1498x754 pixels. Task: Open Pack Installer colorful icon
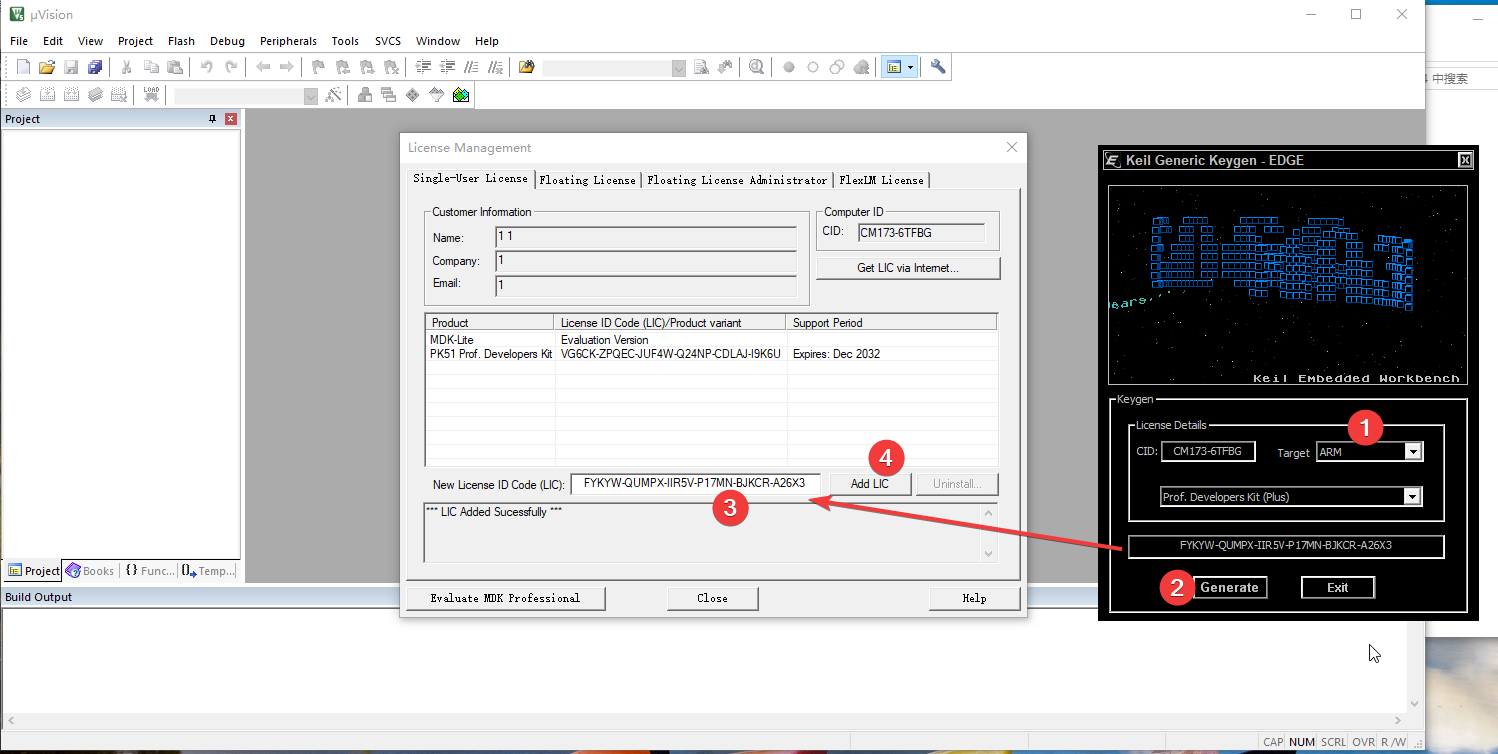(x=461, y=95)
